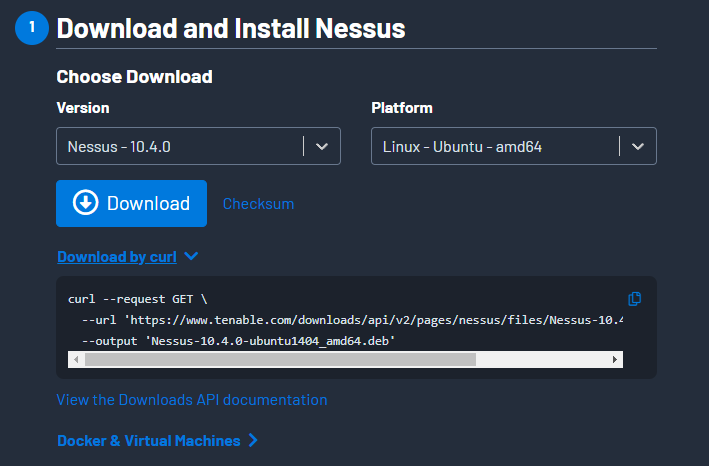
Task: Click the --output Nessus deb filename line
Action: tap(238, 341)
